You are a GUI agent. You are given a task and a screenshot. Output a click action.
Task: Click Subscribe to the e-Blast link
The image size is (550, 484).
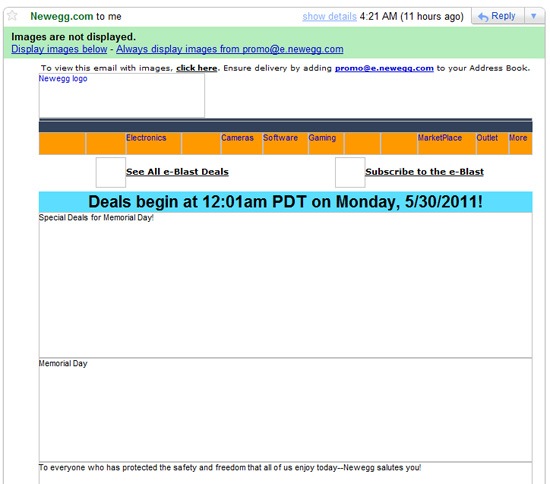tap(424, 172)
